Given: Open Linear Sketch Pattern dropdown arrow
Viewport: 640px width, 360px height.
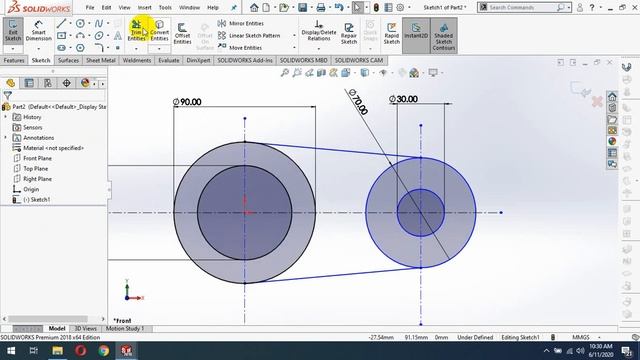Looking at the screenshot, I should click(x=294, y=36).
